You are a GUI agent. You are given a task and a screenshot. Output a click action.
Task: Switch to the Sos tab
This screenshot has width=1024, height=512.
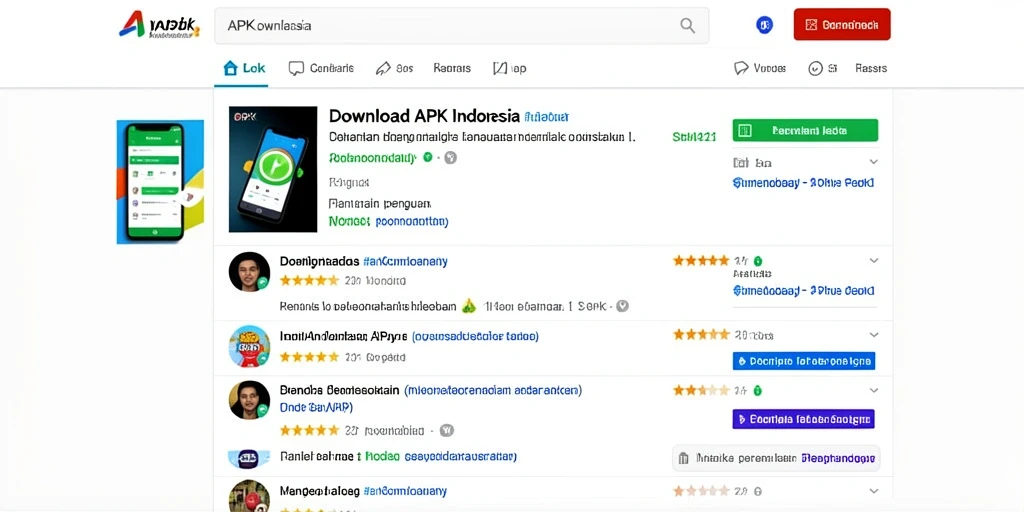coord(395,68)
